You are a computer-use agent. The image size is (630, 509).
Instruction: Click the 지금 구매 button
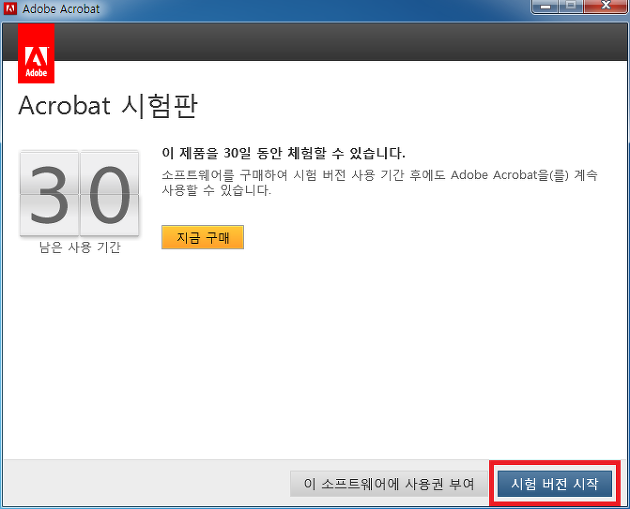pyautogui.click(x=202, y=237)
